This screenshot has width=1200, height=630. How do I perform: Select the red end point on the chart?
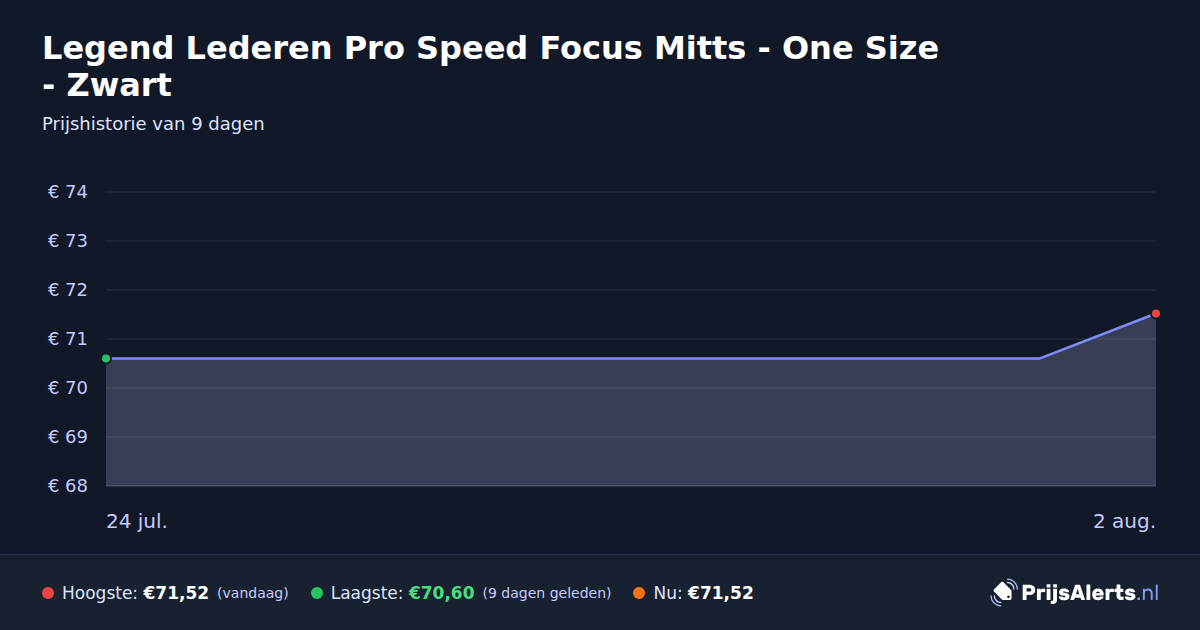1155,314
